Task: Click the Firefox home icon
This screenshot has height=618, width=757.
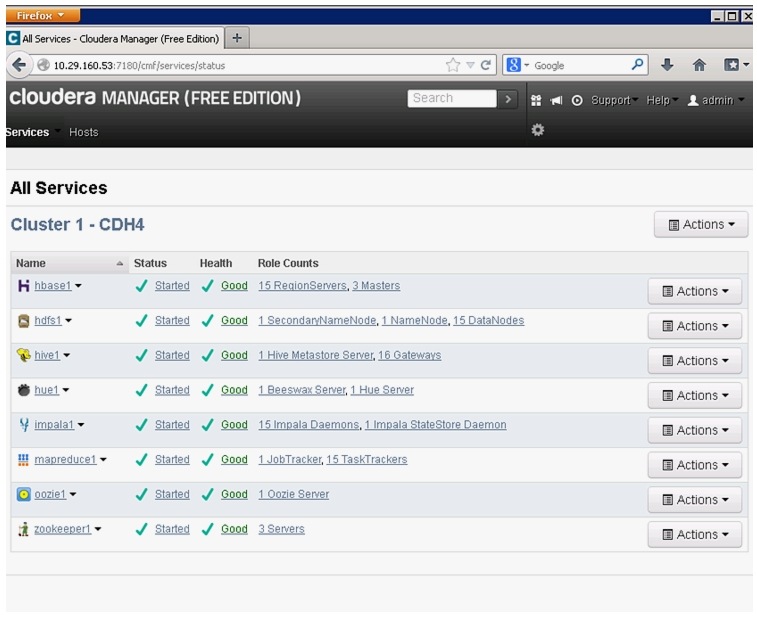Action: (699, 65)
